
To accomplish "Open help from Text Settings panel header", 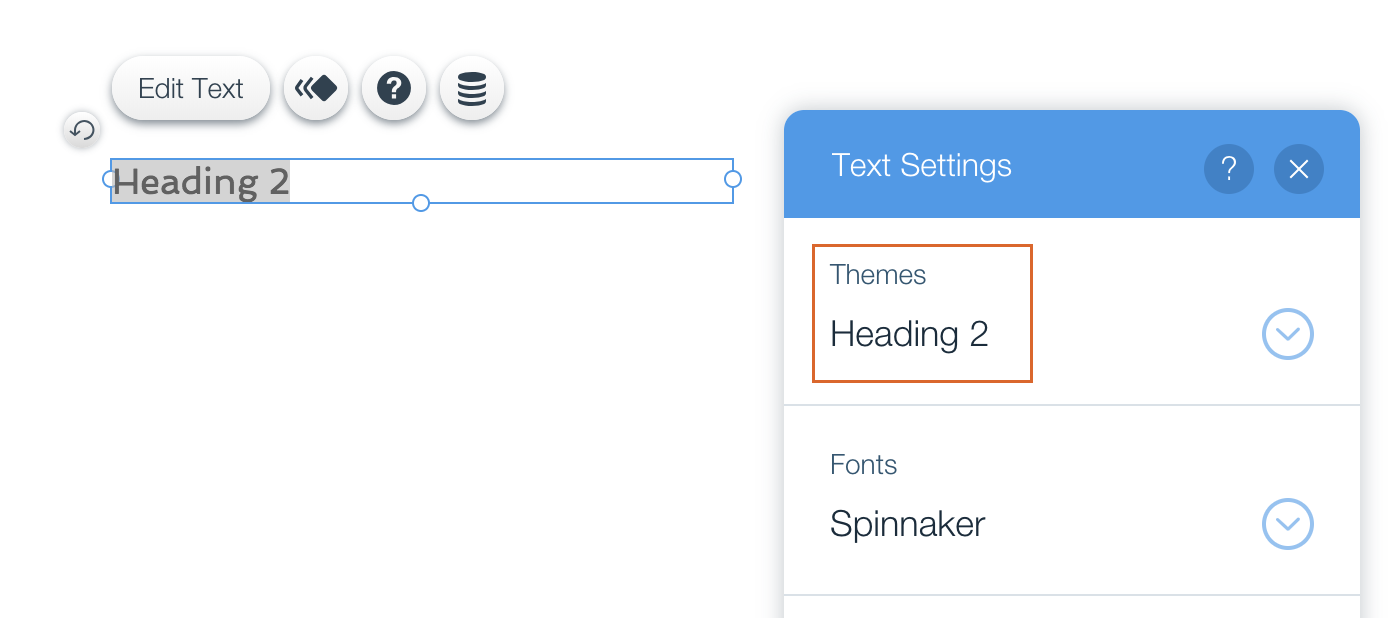I will (x=1229, y=169).
